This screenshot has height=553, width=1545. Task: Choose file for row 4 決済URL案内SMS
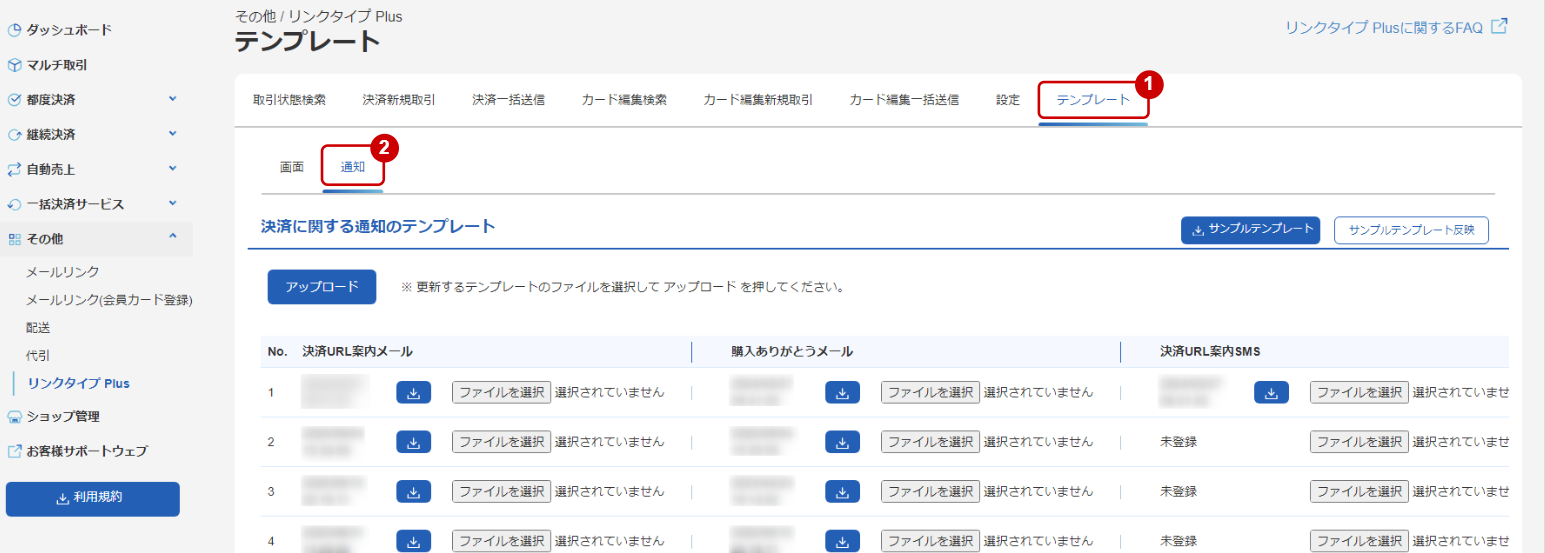click(1359, 541)
